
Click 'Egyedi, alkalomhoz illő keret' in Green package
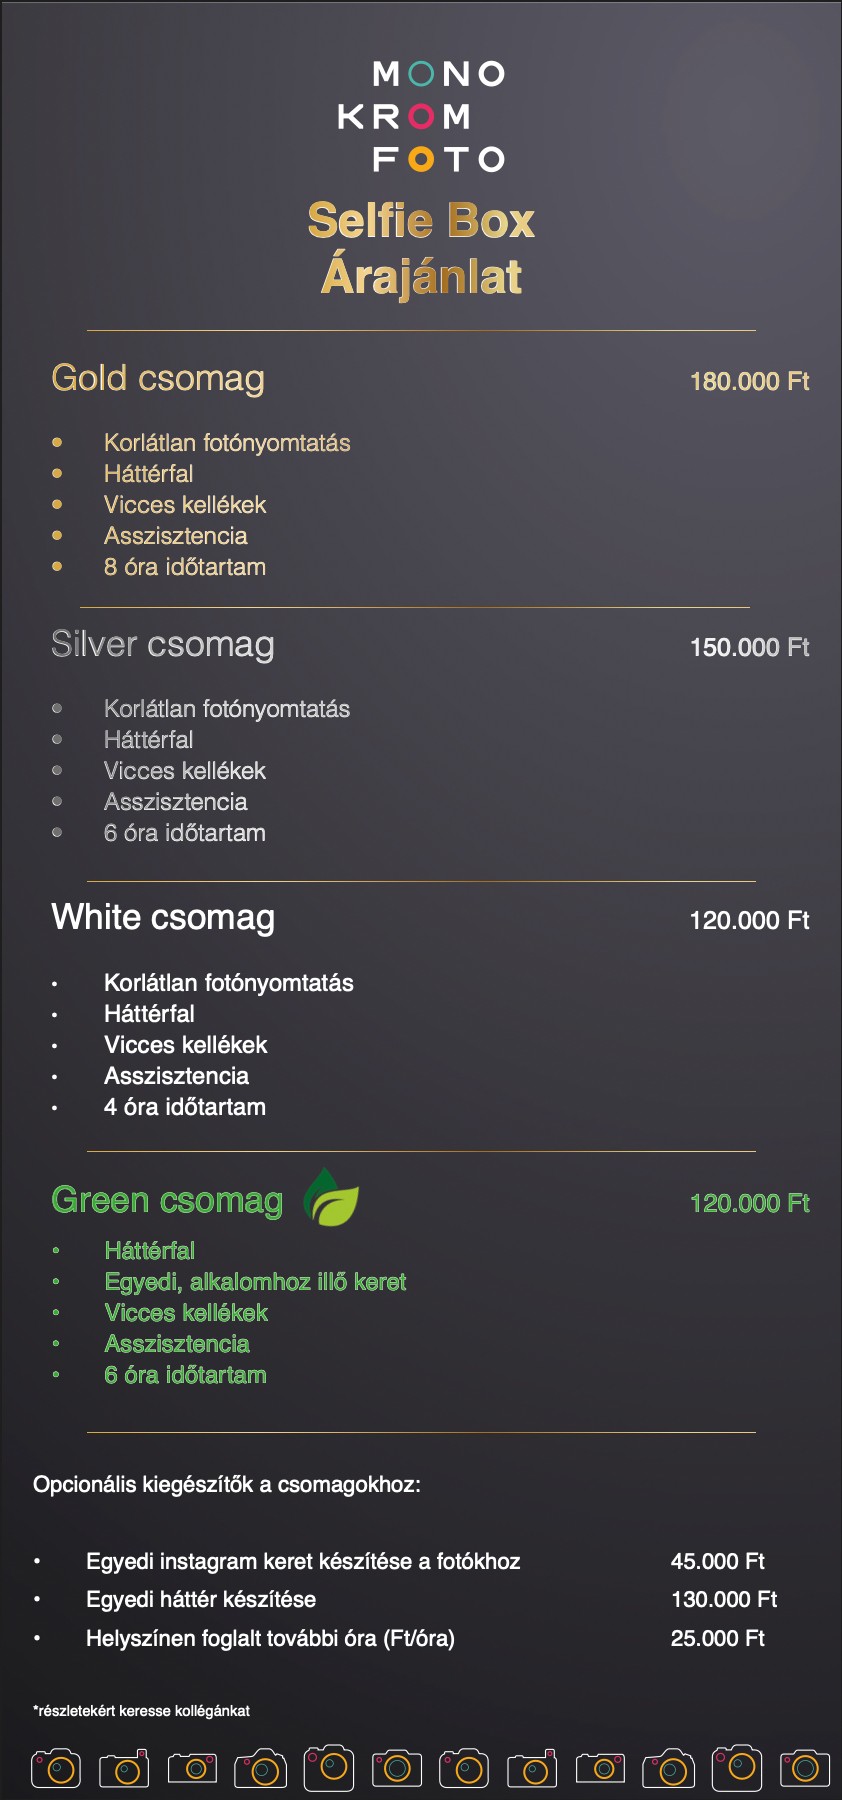point(255,1282)
